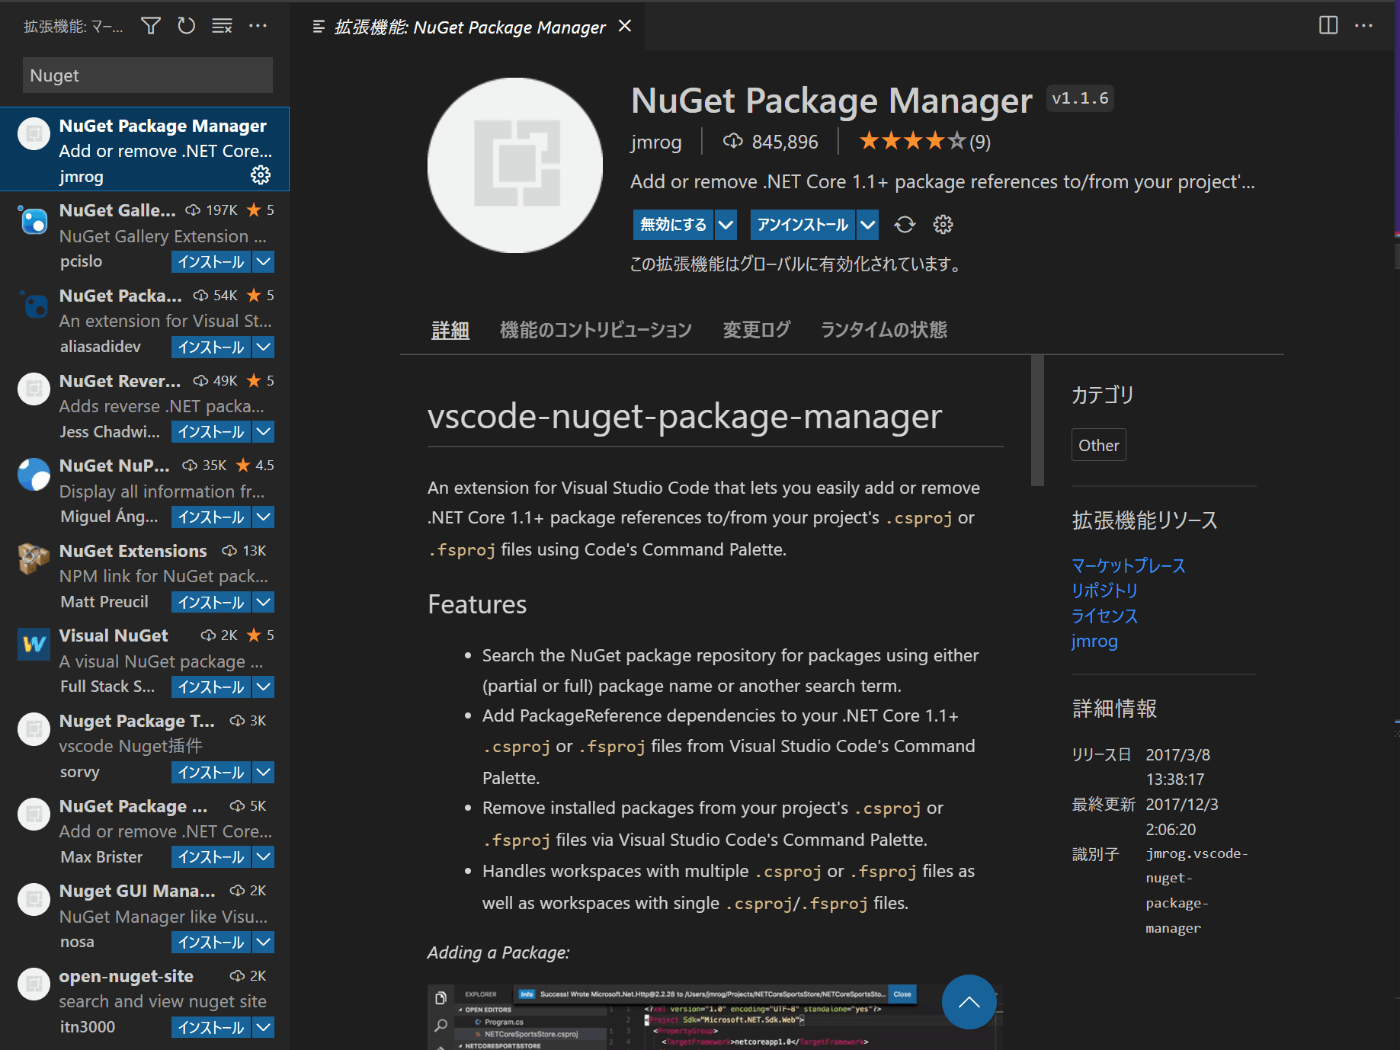Click the details pane vertical scrollbar
The image size is (1400, 1050).
click(1037, 420)
